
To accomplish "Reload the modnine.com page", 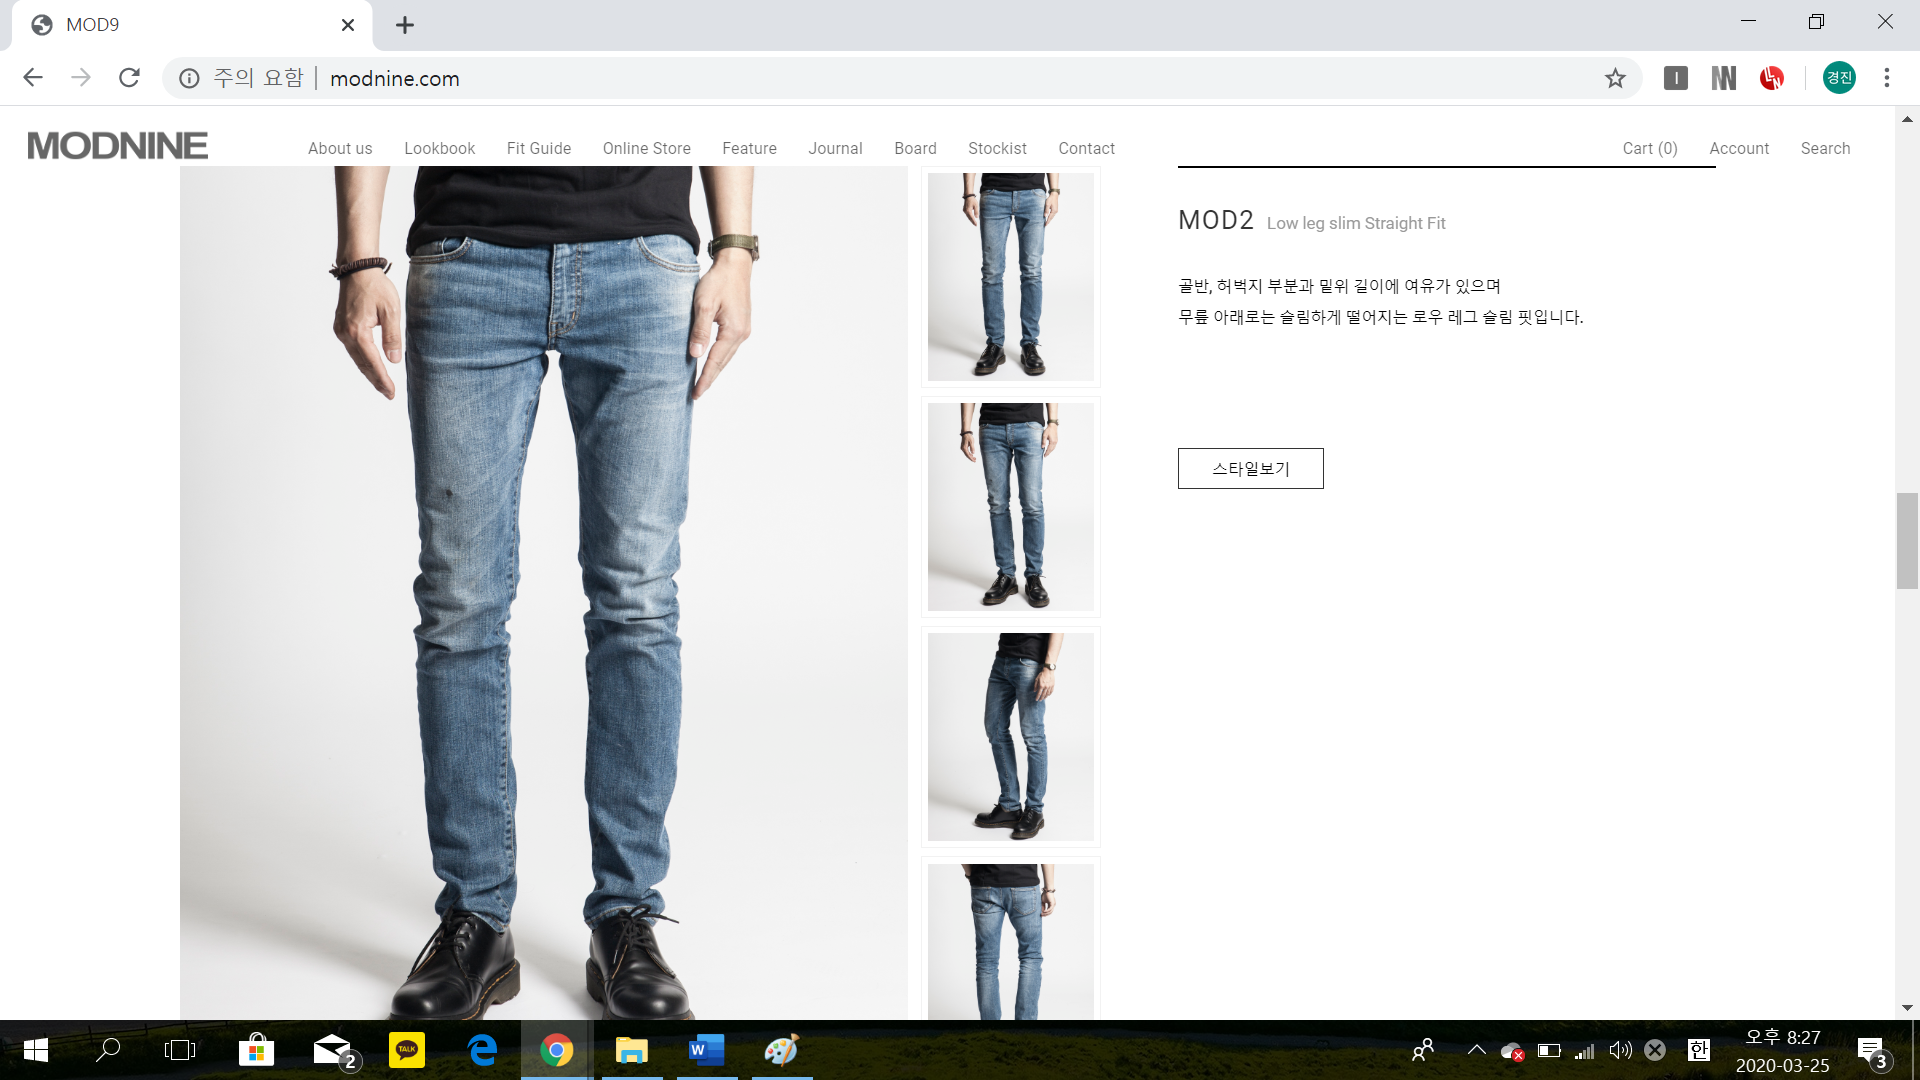I will (x=129, y=78).
